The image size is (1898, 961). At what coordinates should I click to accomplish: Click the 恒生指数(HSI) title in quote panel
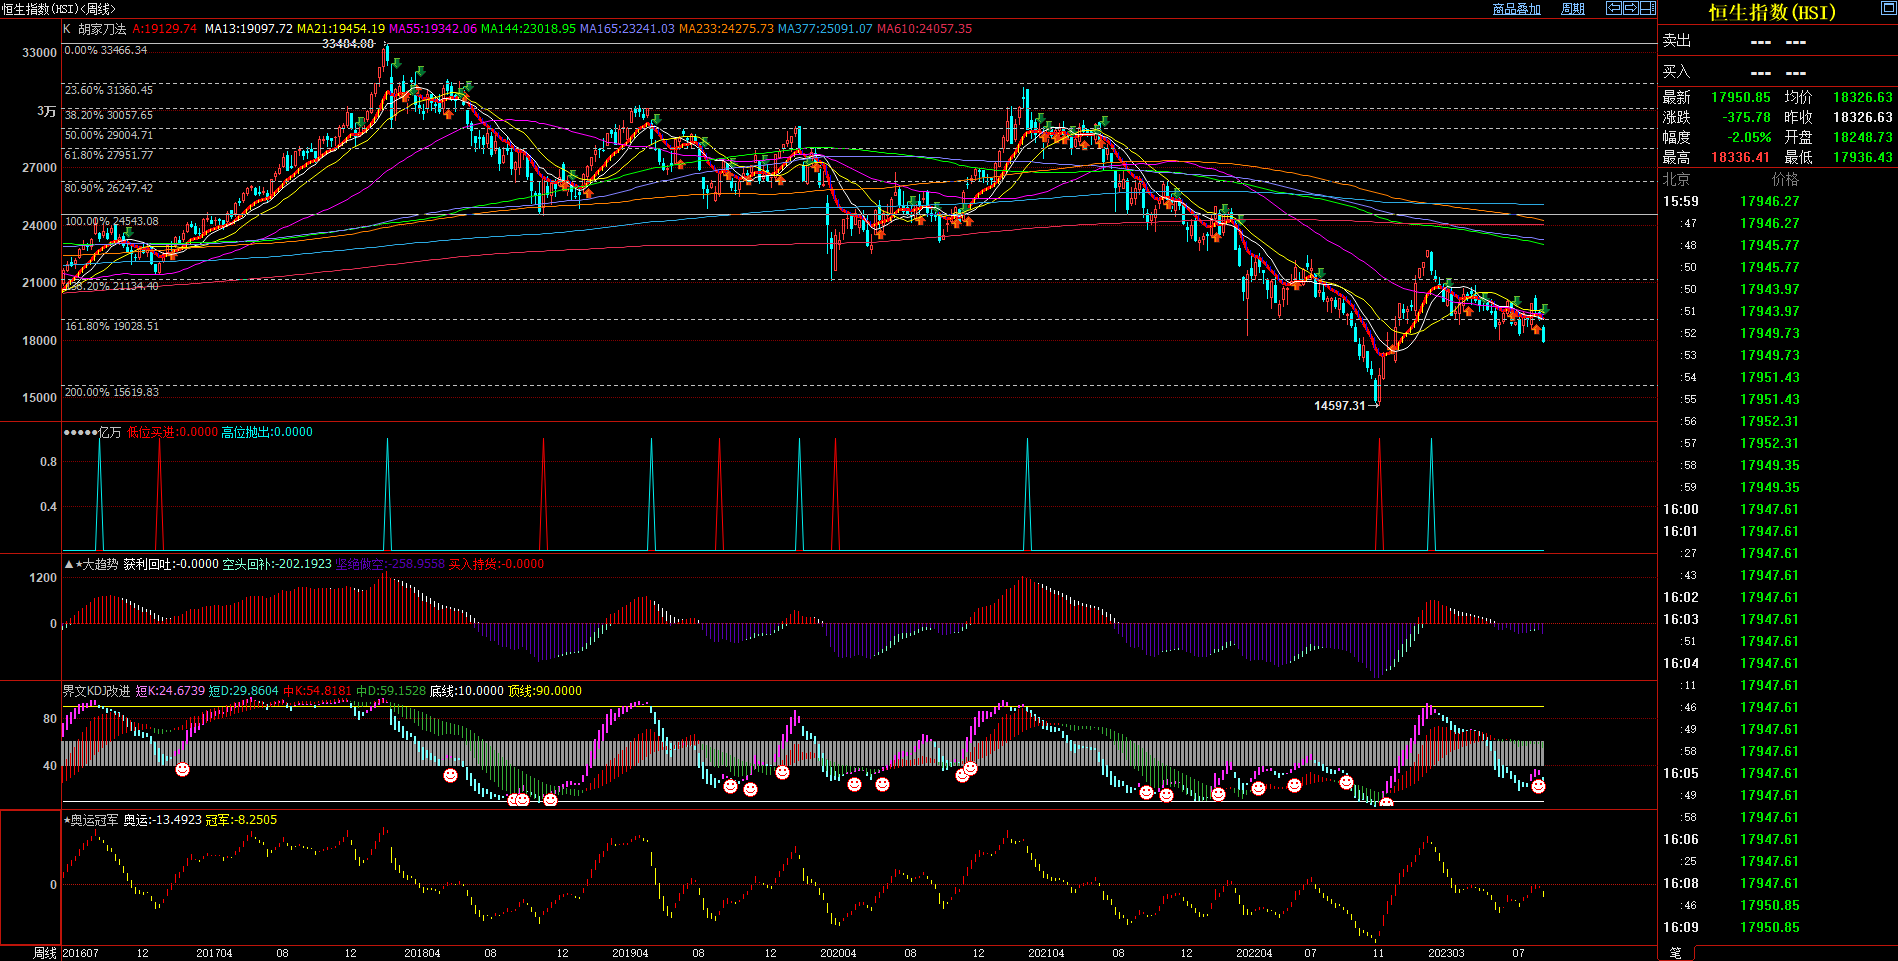point(1772,12)
